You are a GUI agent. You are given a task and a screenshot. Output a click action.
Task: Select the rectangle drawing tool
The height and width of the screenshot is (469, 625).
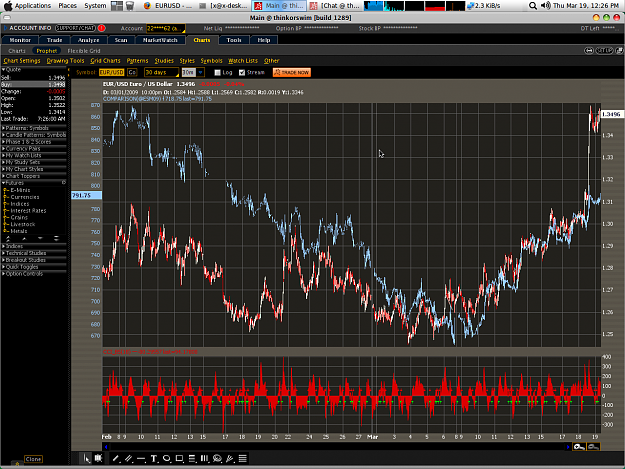[179, 459]
